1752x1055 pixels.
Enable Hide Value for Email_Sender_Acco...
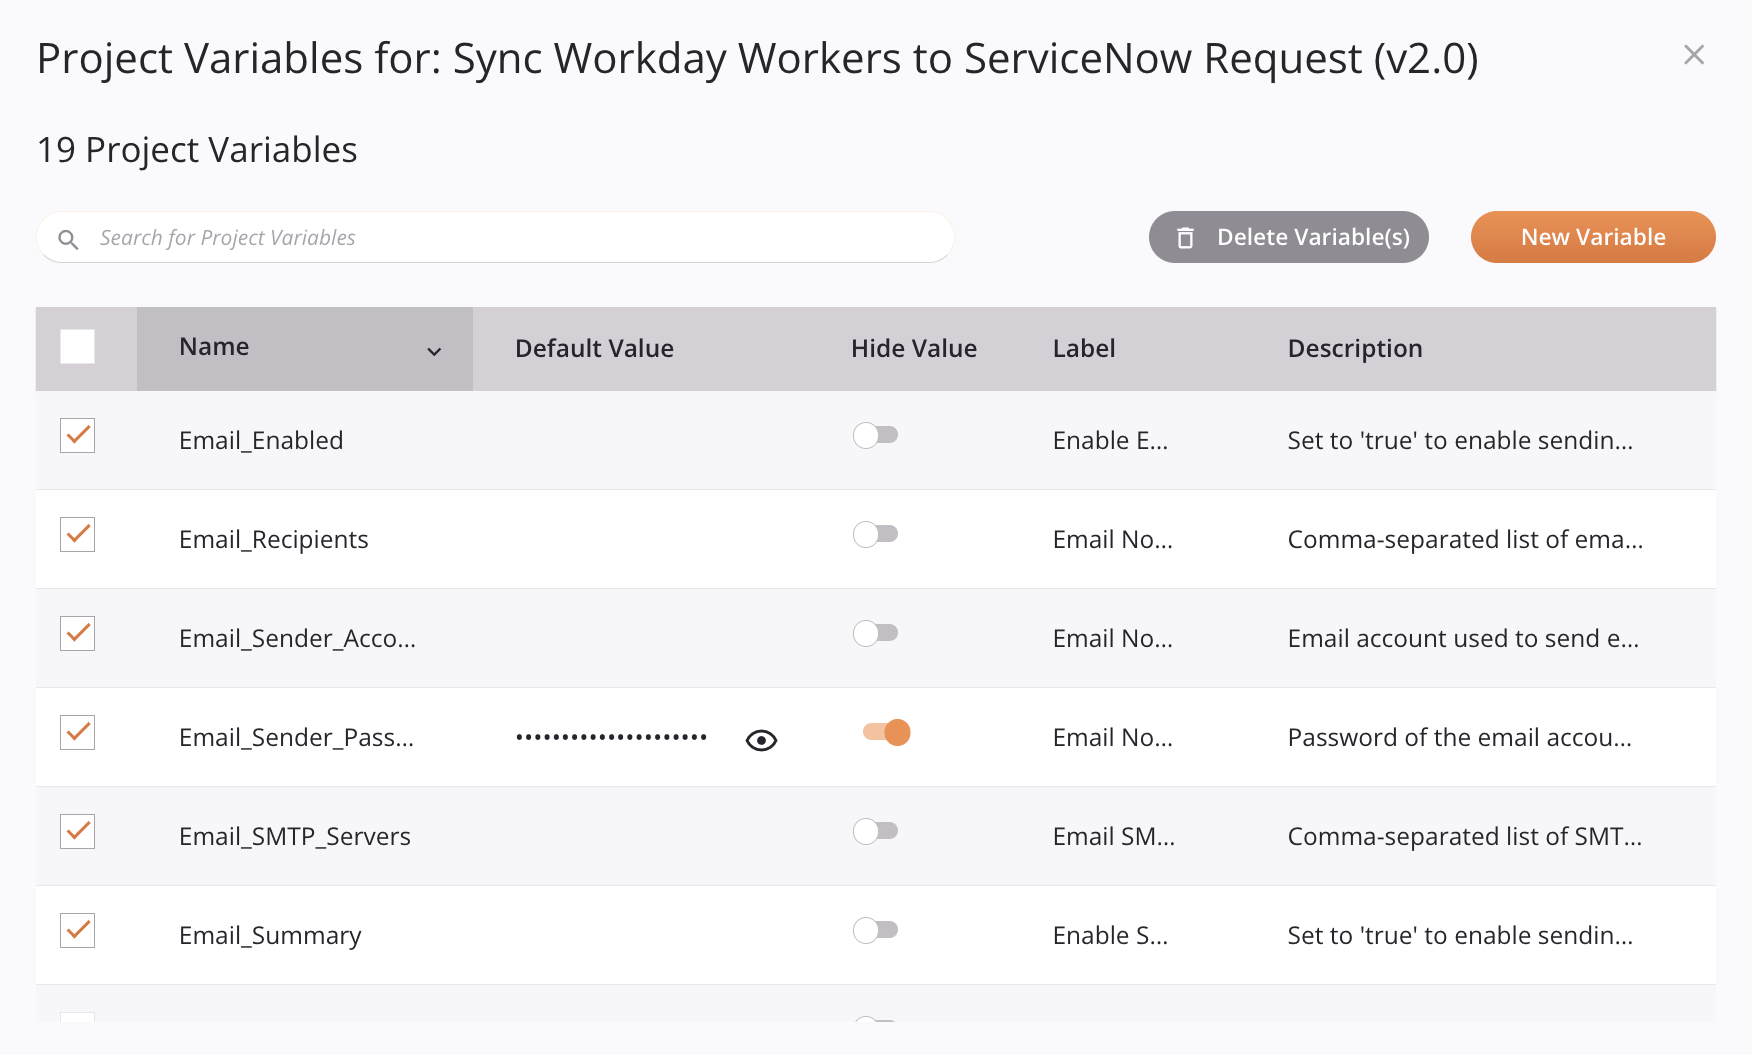coord(876,633)
